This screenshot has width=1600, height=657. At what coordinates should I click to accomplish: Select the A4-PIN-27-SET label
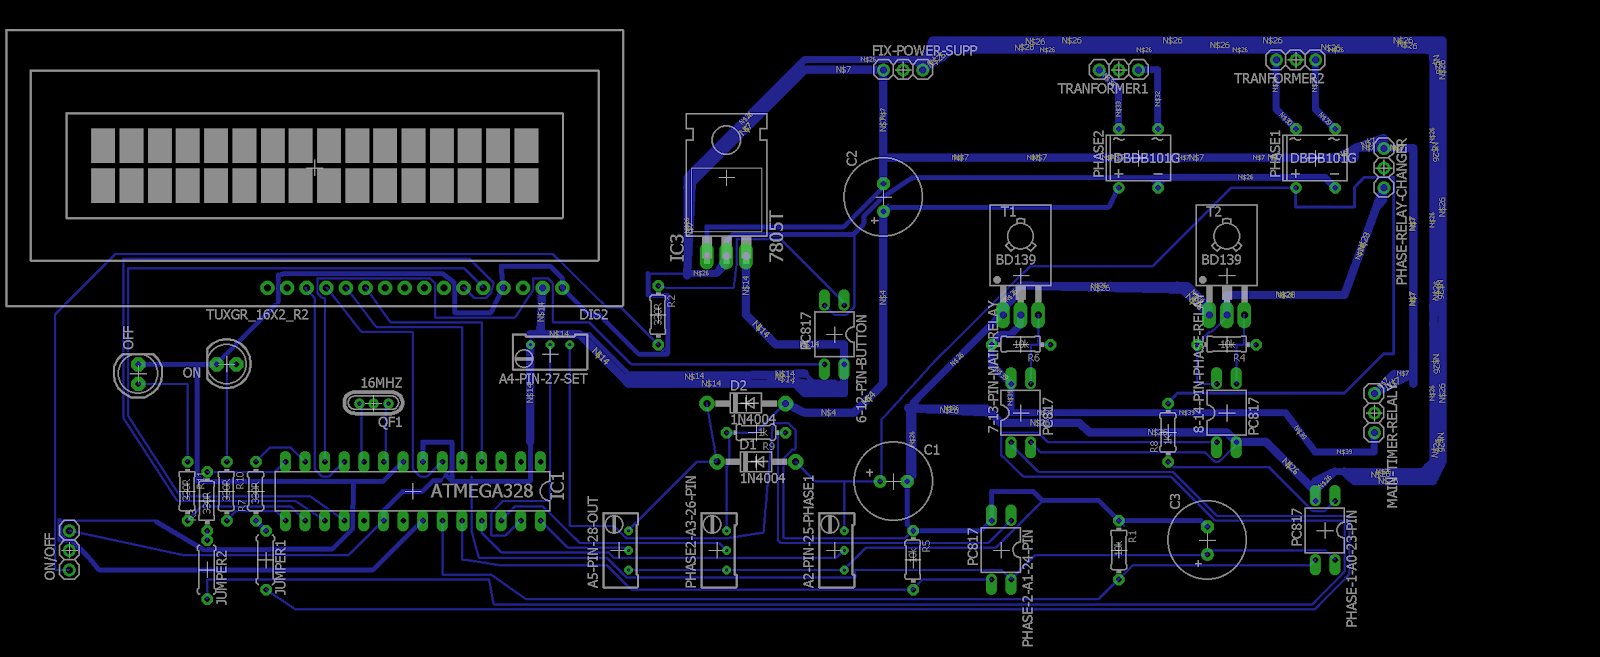click(543, 379)
